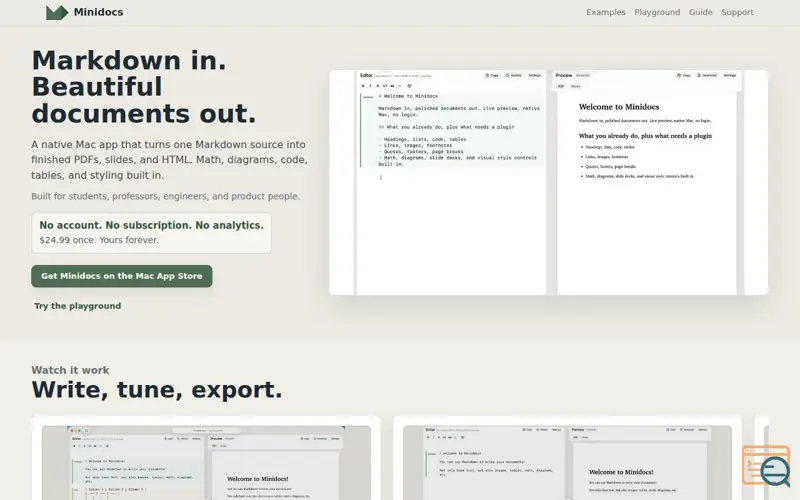The image size is (800, 500).
Task: Click the "Built for students, professors" line
Action: [x=166, y=196]
